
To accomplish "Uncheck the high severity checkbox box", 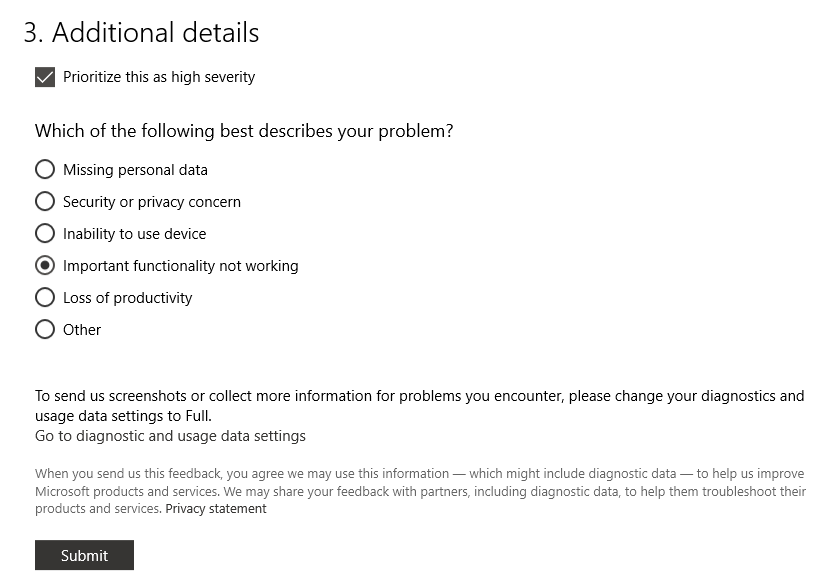I will 45,77.
